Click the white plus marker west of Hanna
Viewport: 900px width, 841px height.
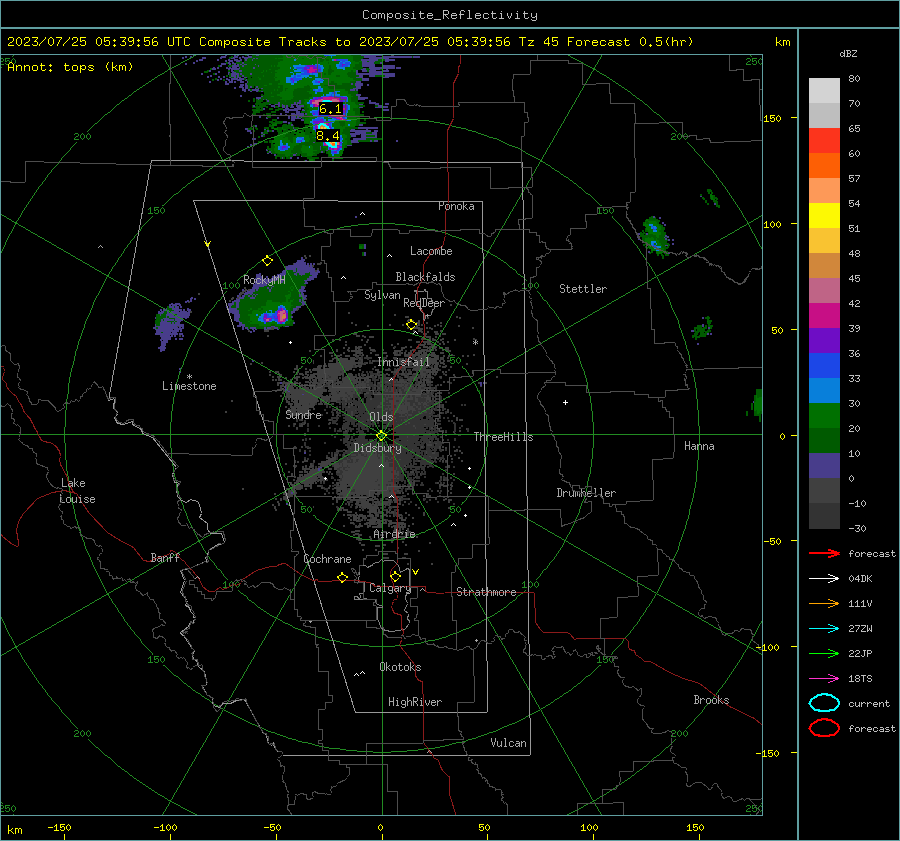click(565, 402)
